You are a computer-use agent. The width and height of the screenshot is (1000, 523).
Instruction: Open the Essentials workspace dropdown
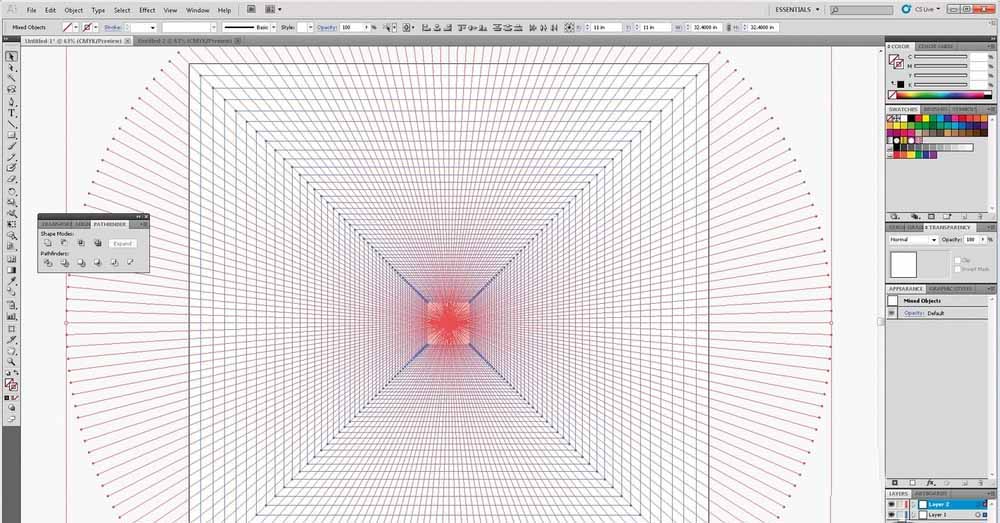pos(797,10)
